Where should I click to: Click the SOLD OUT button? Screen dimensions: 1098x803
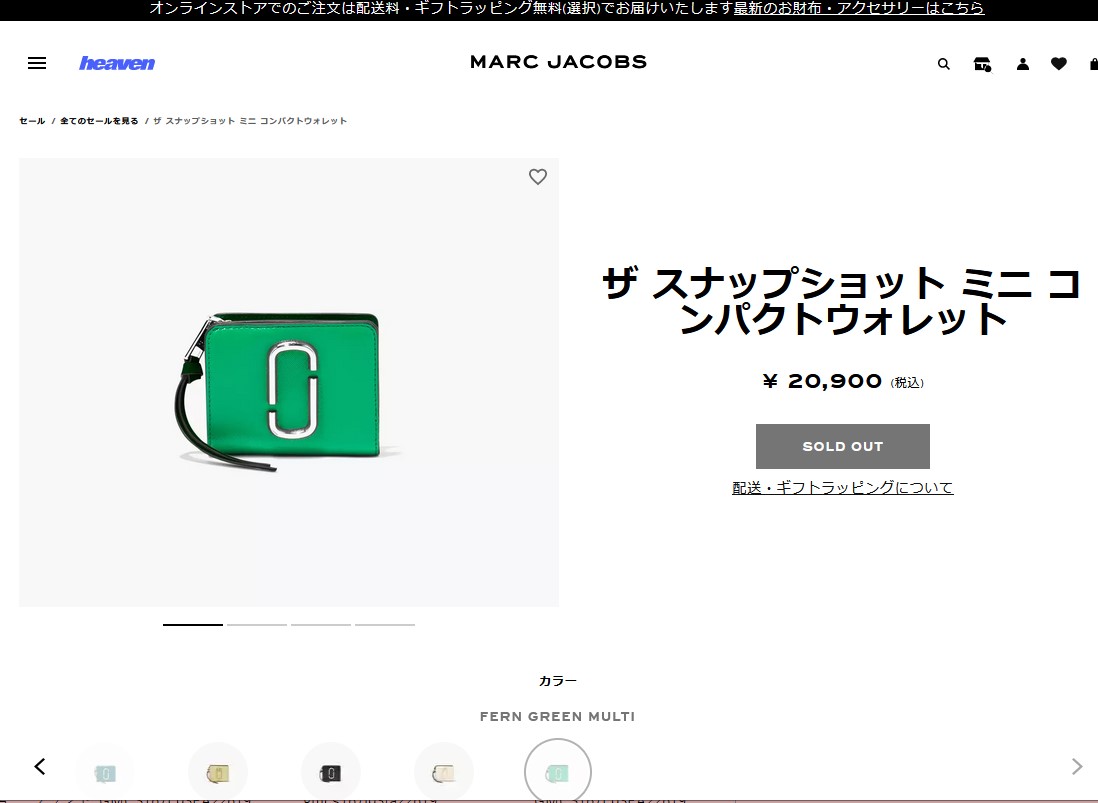pyautogui.click(x=842, y=446)
